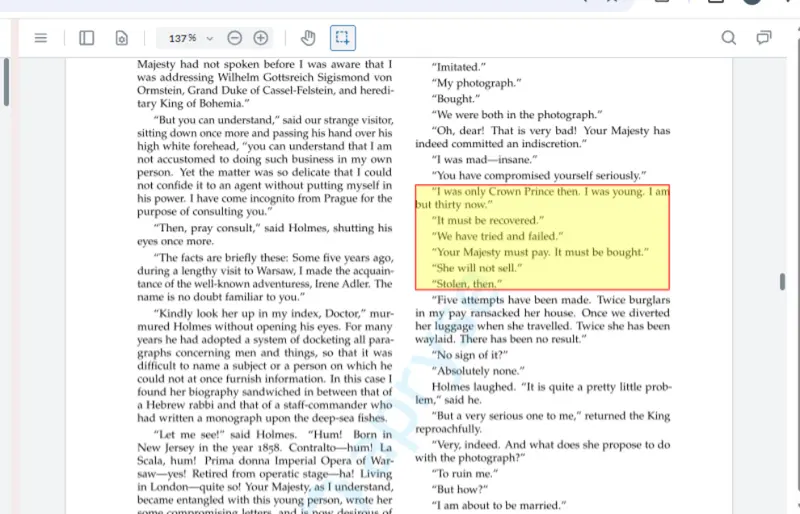Open the search magnifier icon
The image size is (800, 514).
(x=729, y=38)
